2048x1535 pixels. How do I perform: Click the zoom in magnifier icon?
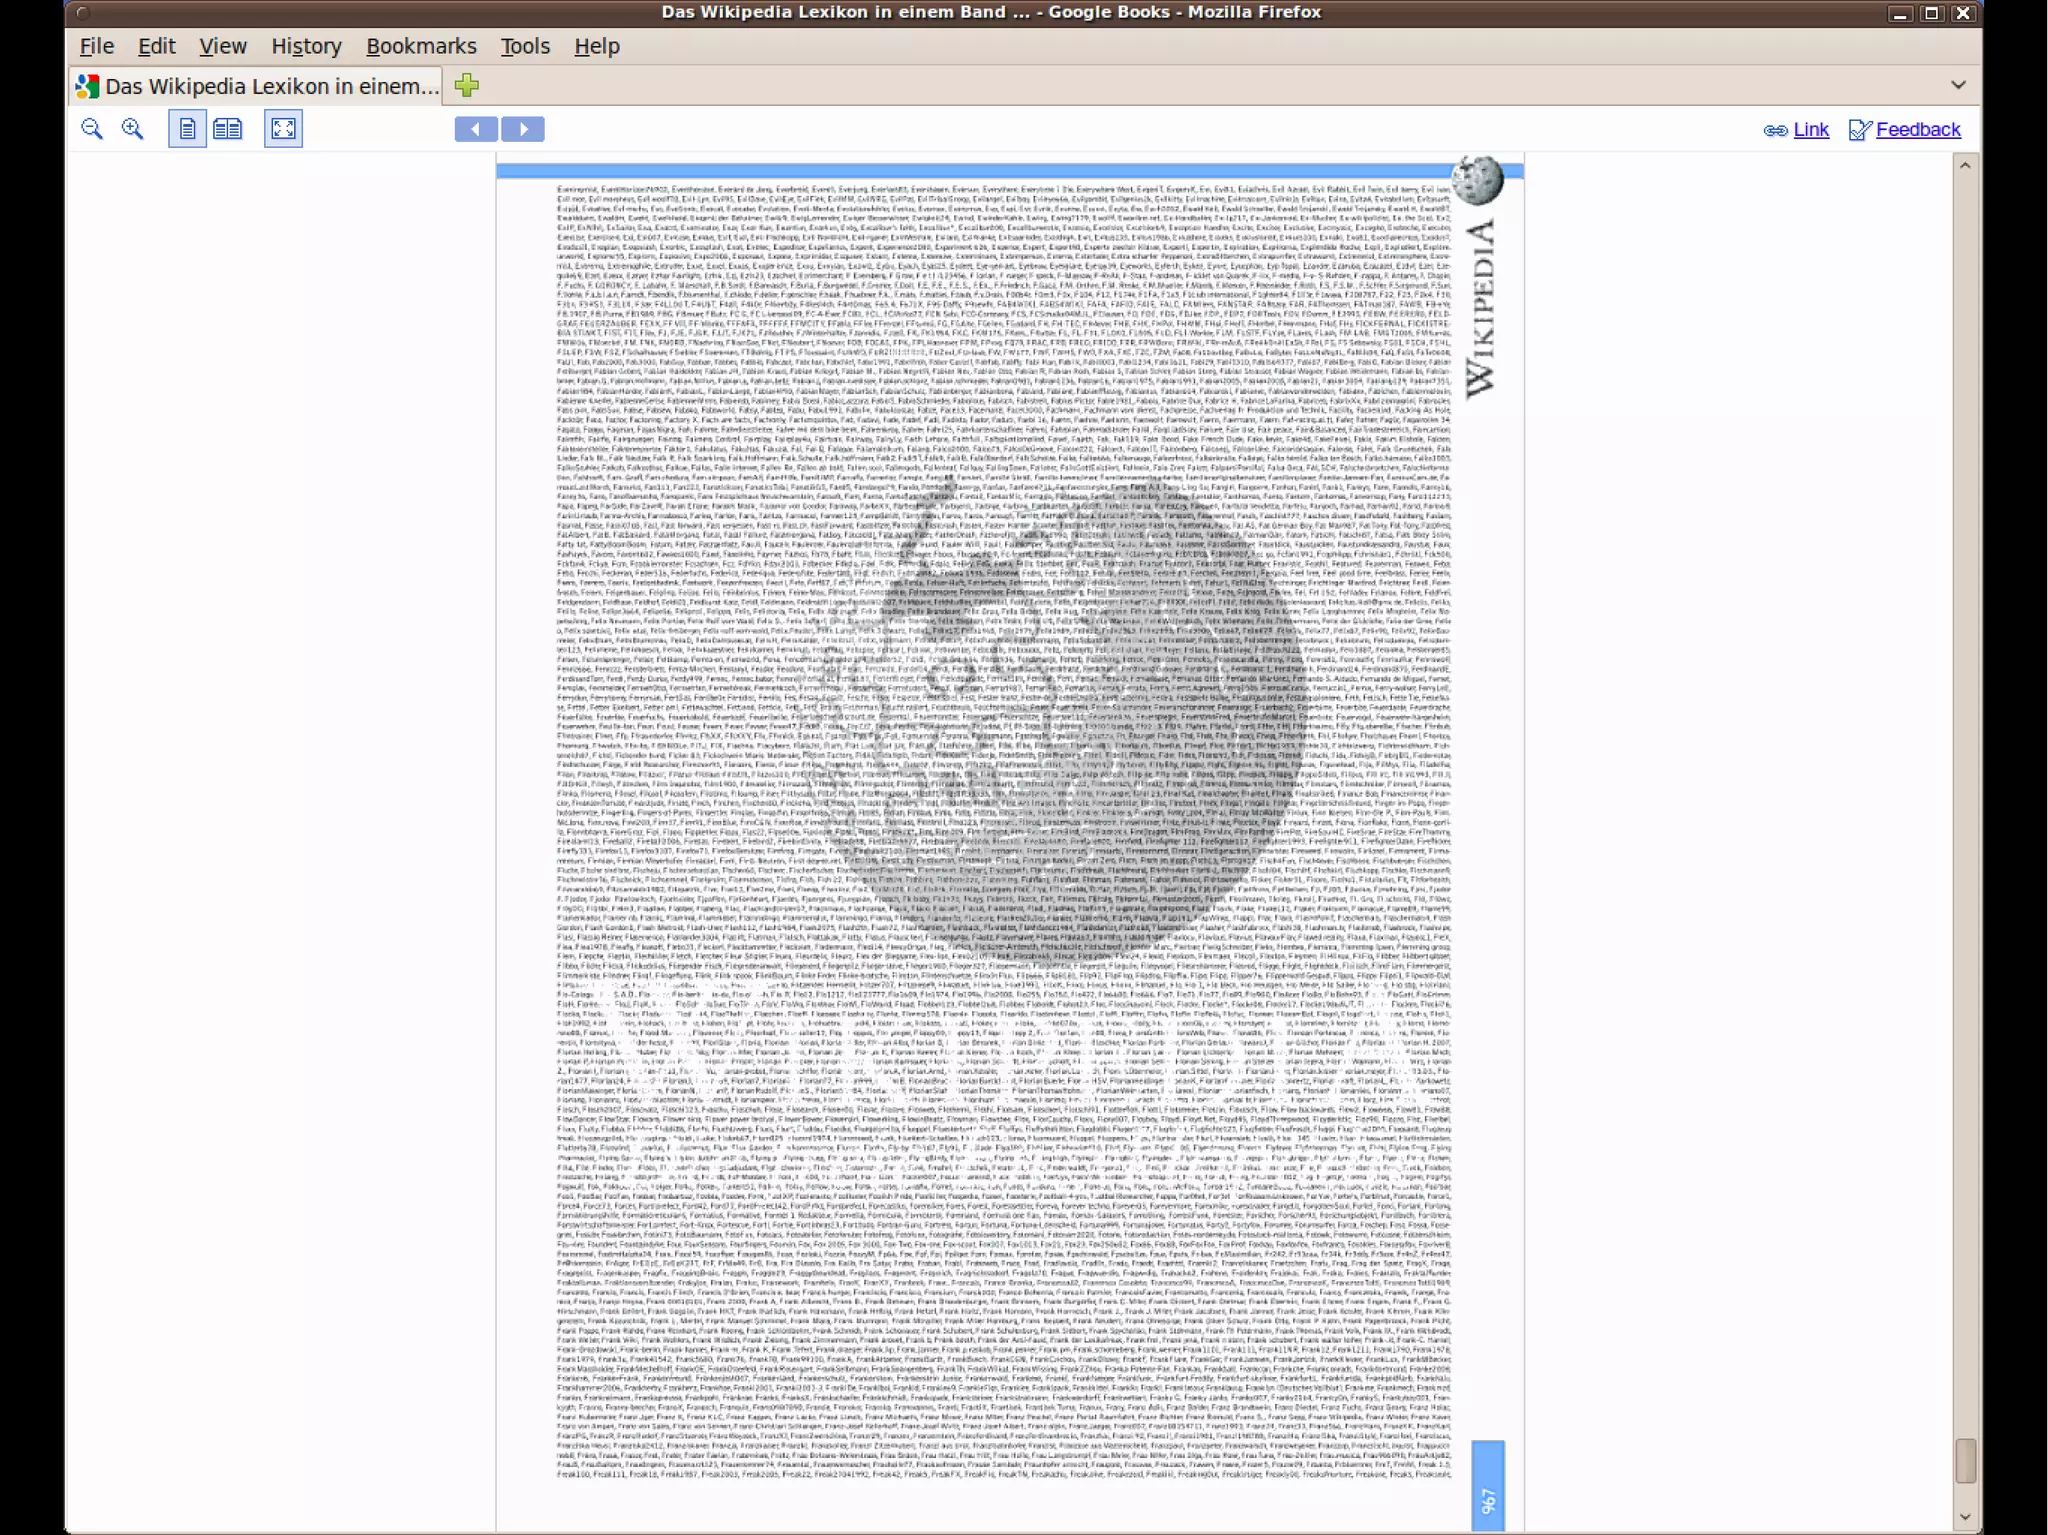coord(132,129)
